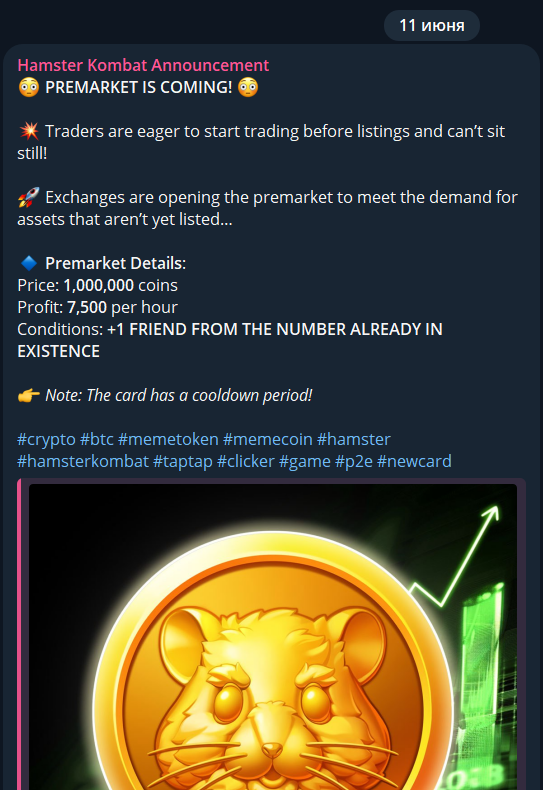Select the #memecoin hashtag
Viewport: 543px width, 790px height.
coord(267,439)
